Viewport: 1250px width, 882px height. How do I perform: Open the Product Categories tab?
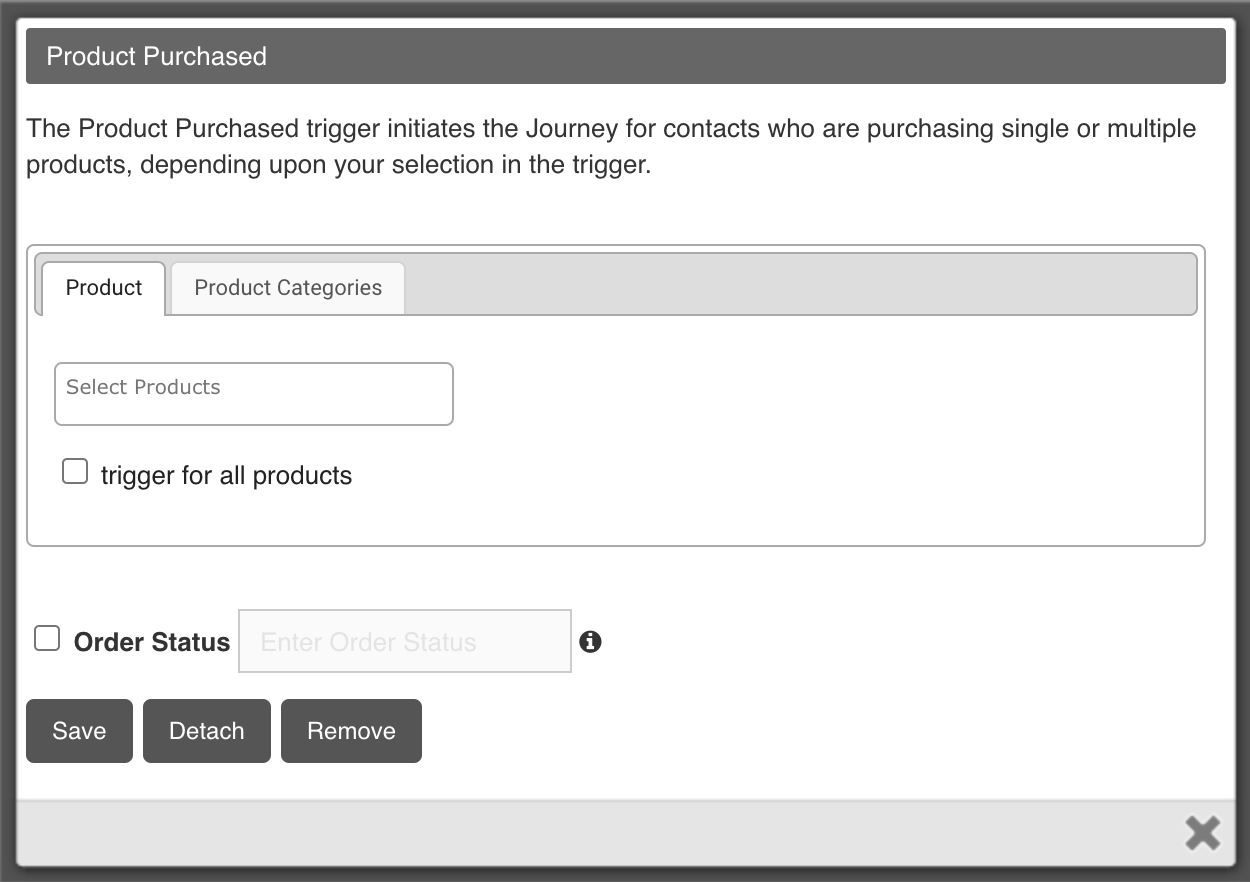(288, 288)
